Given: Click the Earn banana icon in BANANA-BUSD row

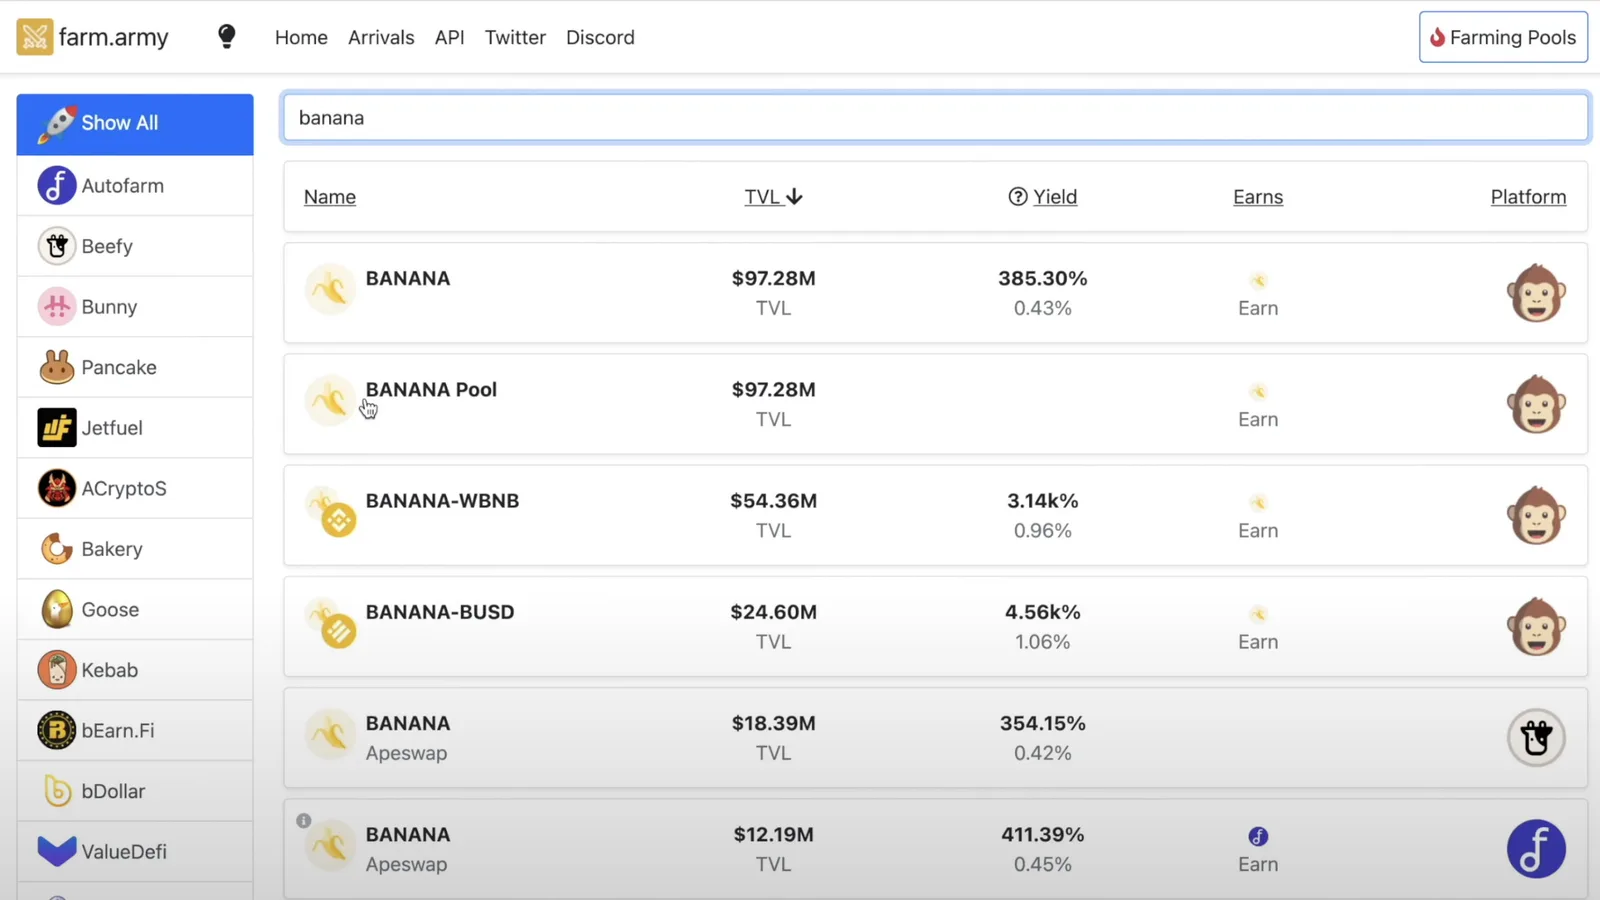Looking at the screenshot, I should tap(1258, 614).
